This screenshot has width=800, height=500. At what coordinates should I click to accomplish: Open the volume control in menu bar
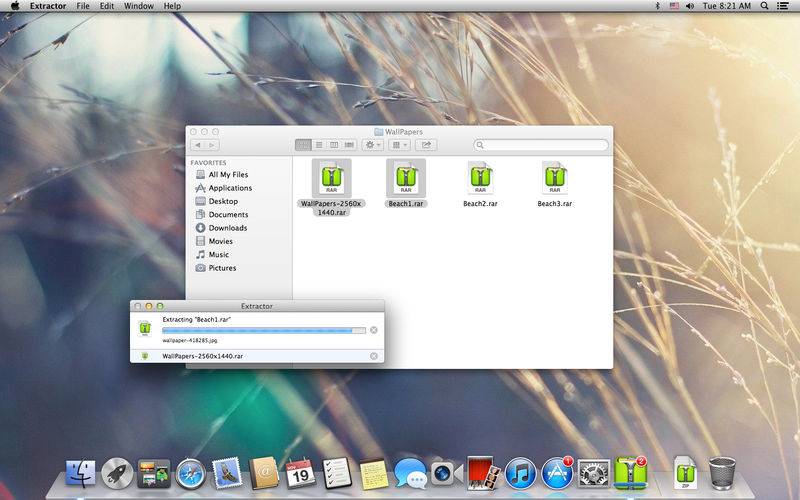(x=690, y=6)
